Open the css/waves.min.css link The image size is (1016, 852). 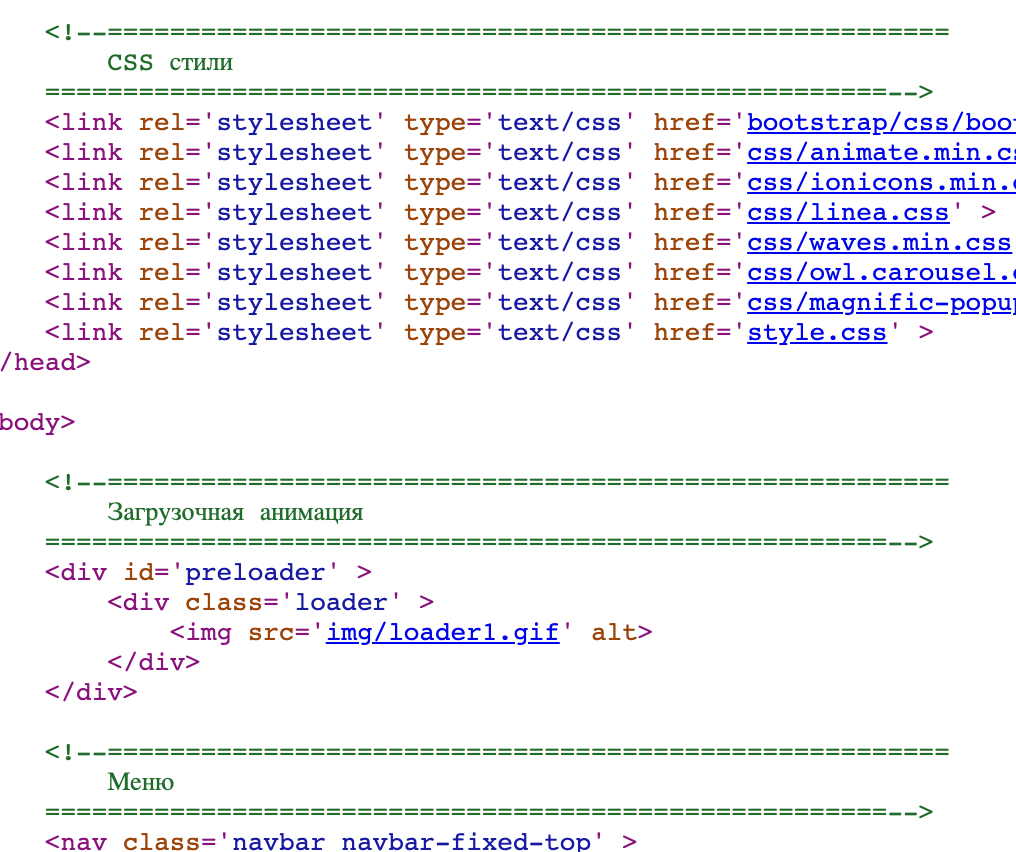click(879, 243)
